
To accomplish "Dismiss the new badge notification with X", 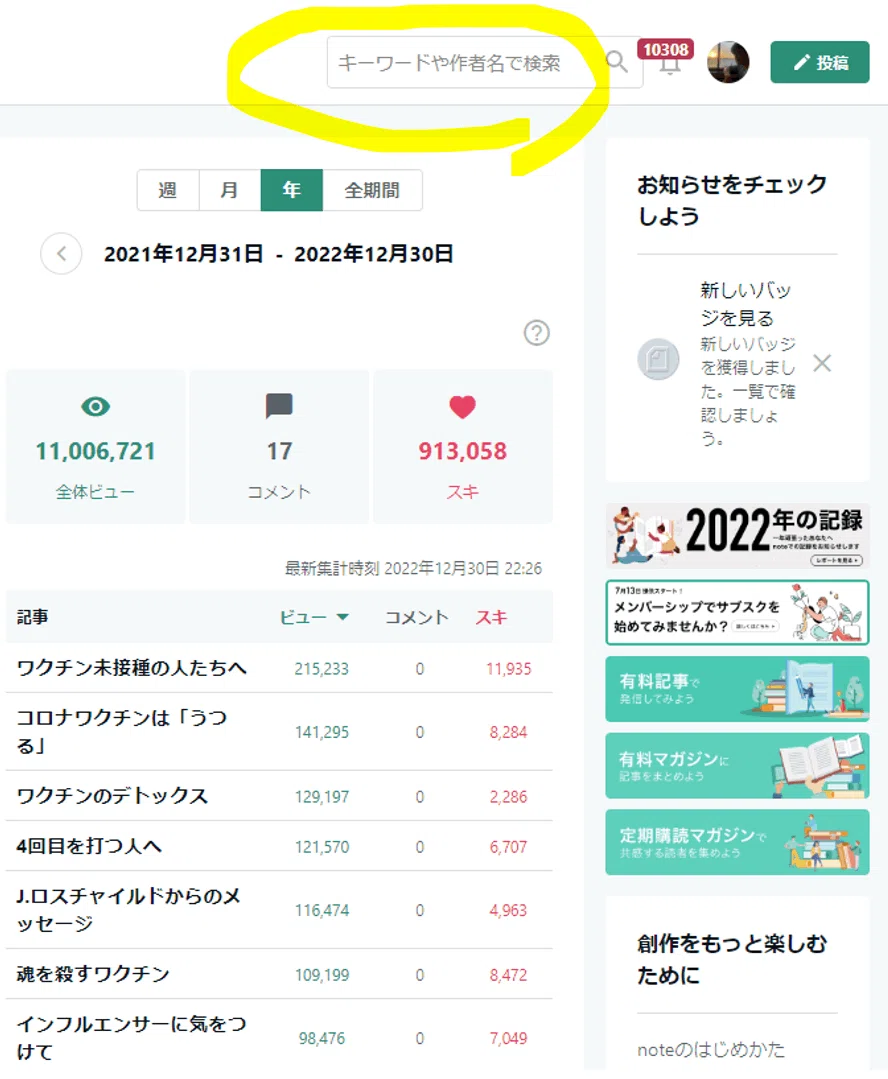I will [x=822, y=363].
